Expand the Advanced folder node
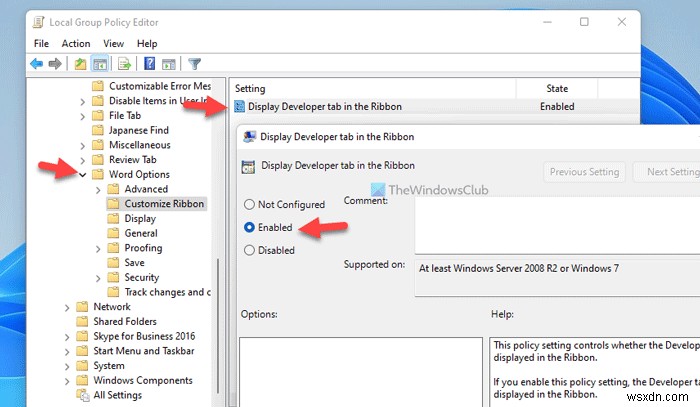The height and width of the screenshot is (407, 700). pyautogui.click(x=98, y=190)
